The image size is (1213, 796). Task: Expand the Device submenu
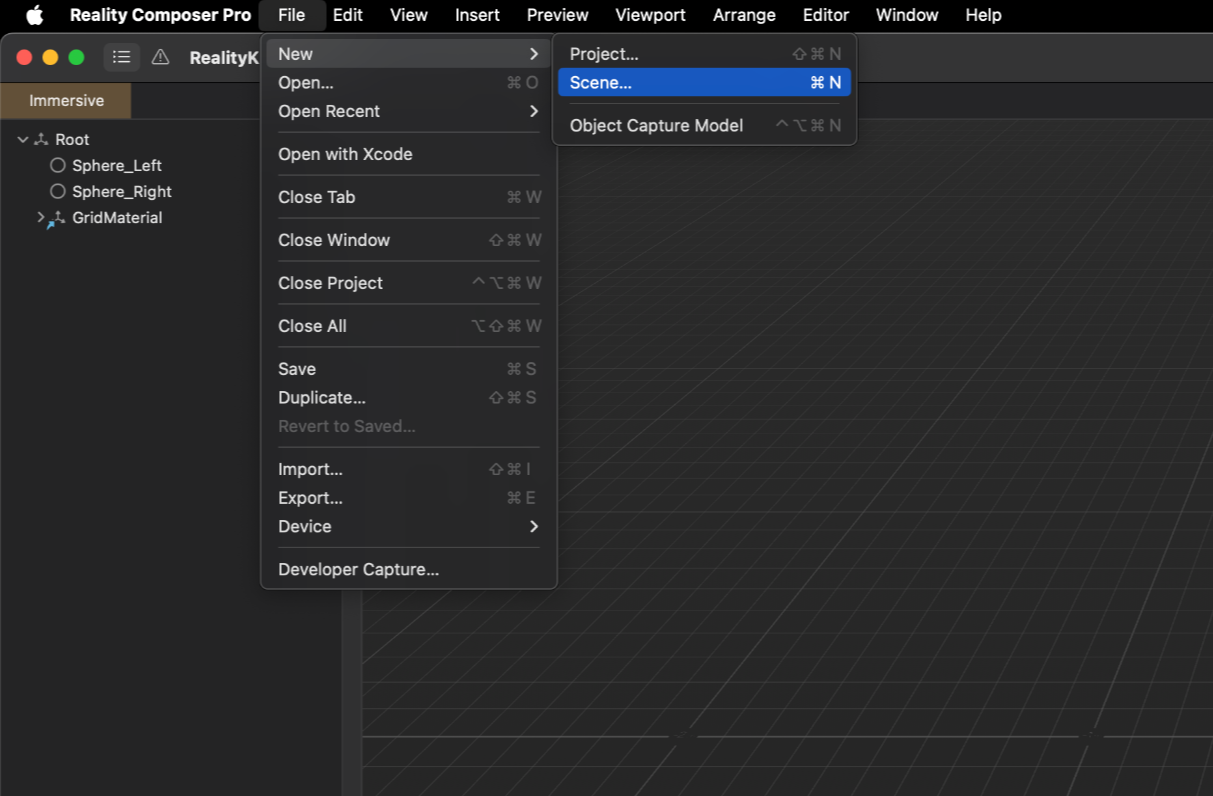click(x=409, y=526)
